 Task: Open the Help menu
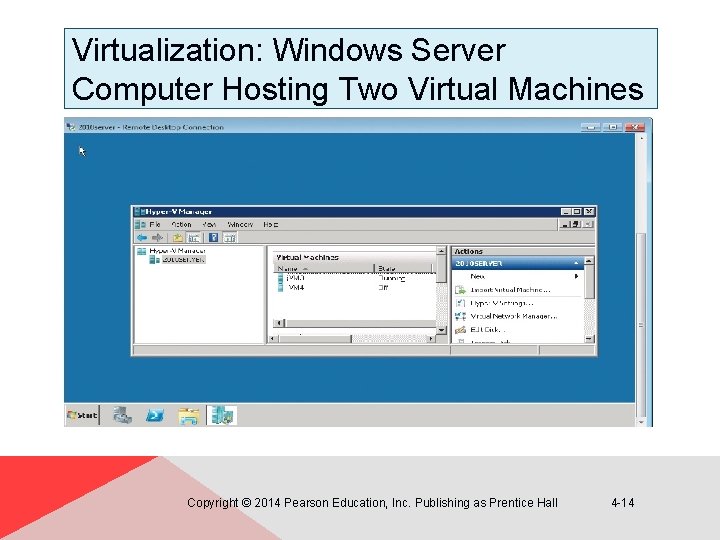tap(270, 225)
